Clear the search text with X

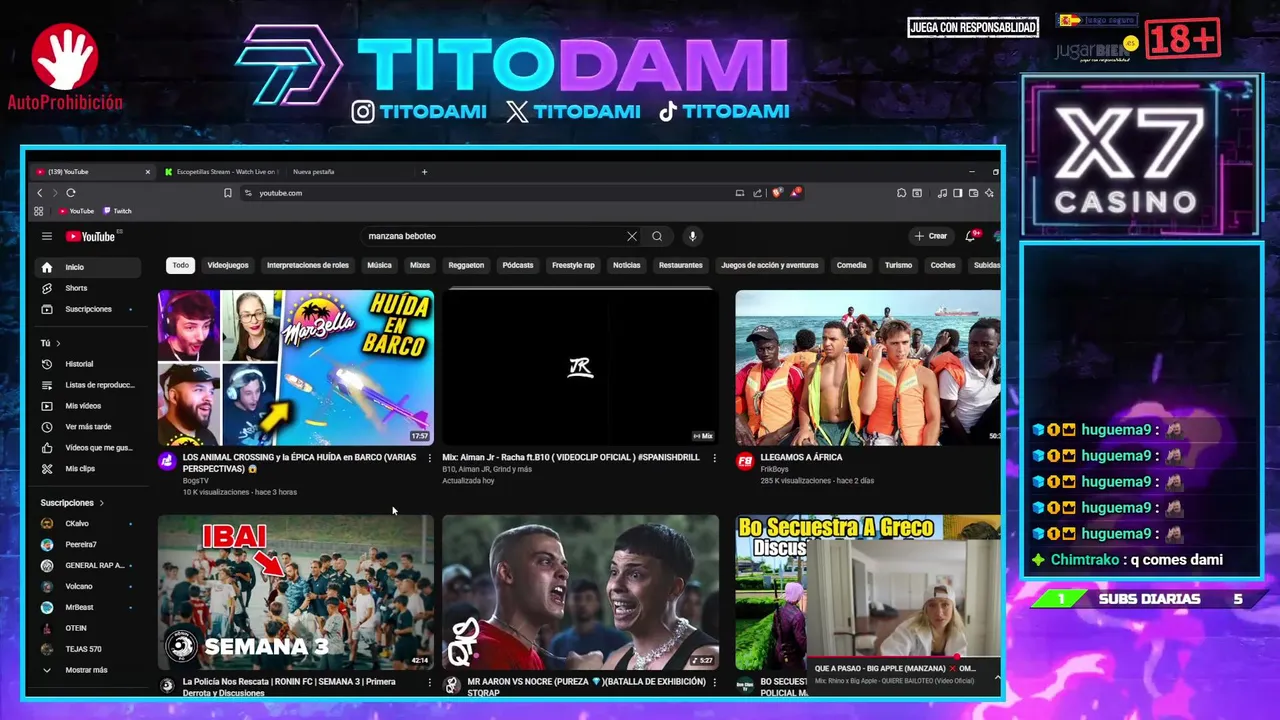631,236
